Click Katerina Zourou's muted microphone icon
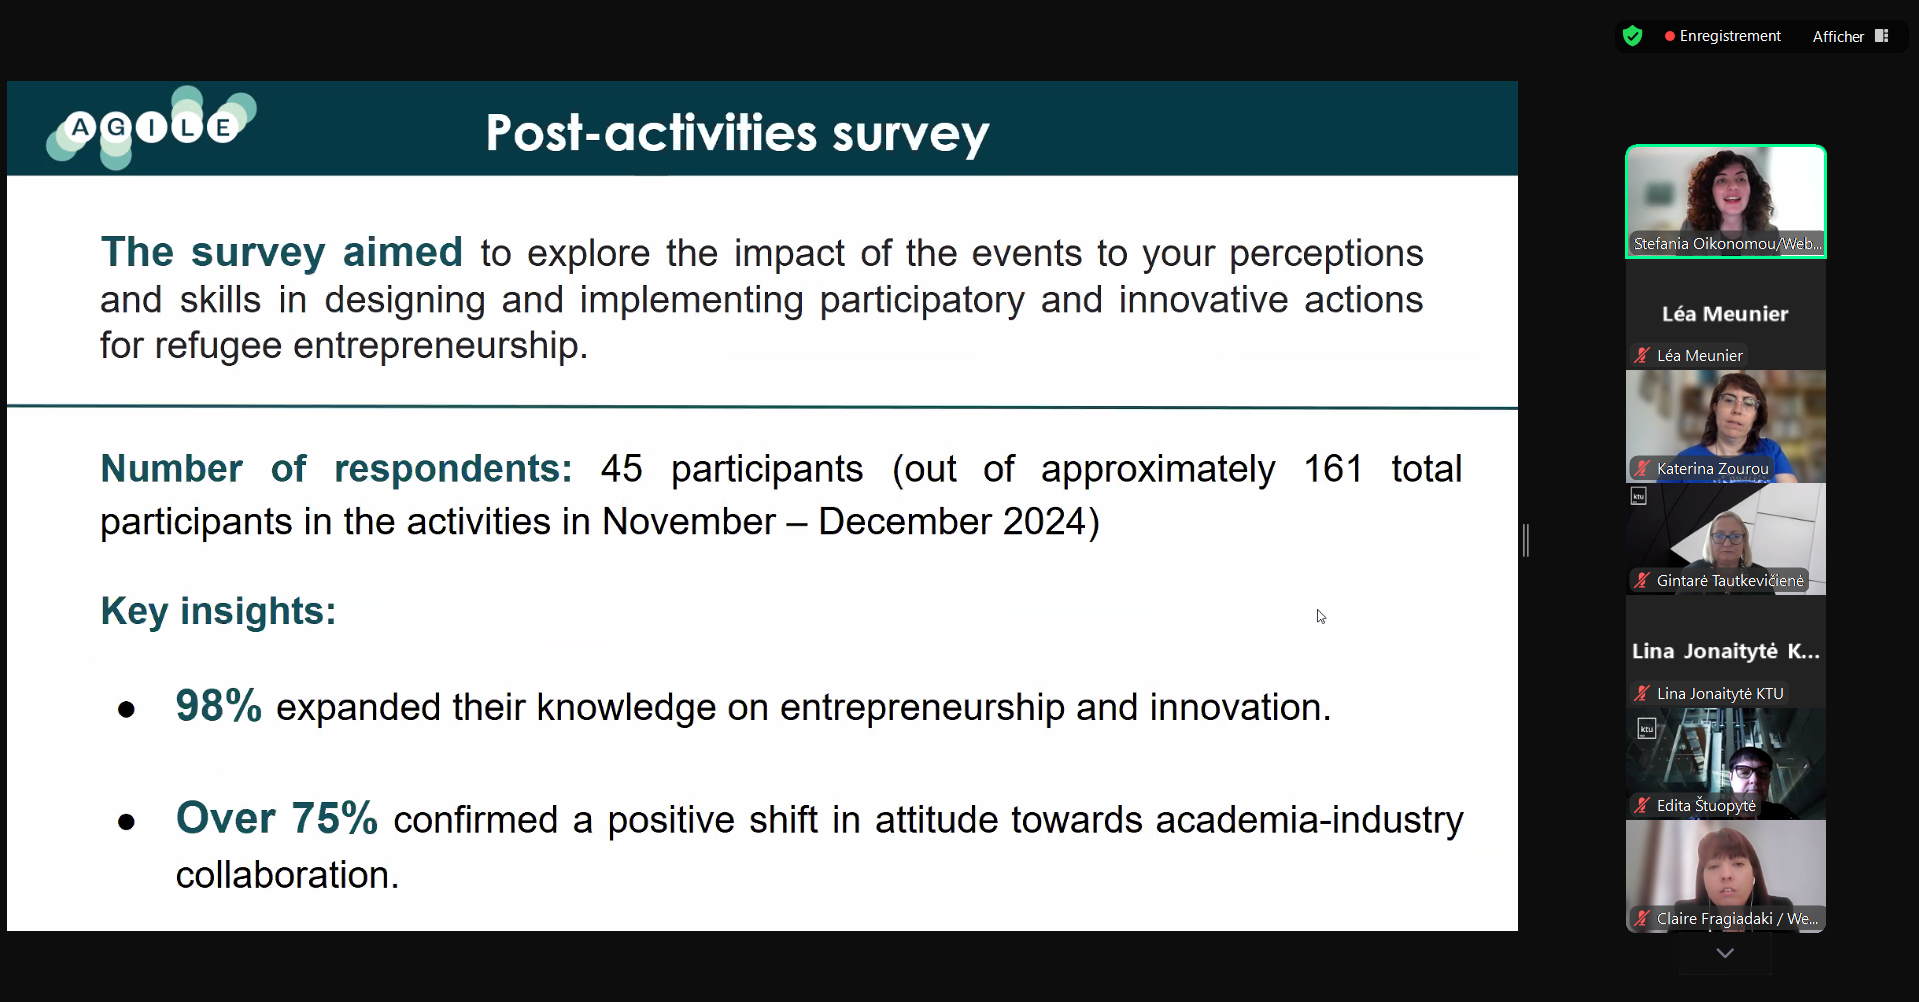 1642,468
